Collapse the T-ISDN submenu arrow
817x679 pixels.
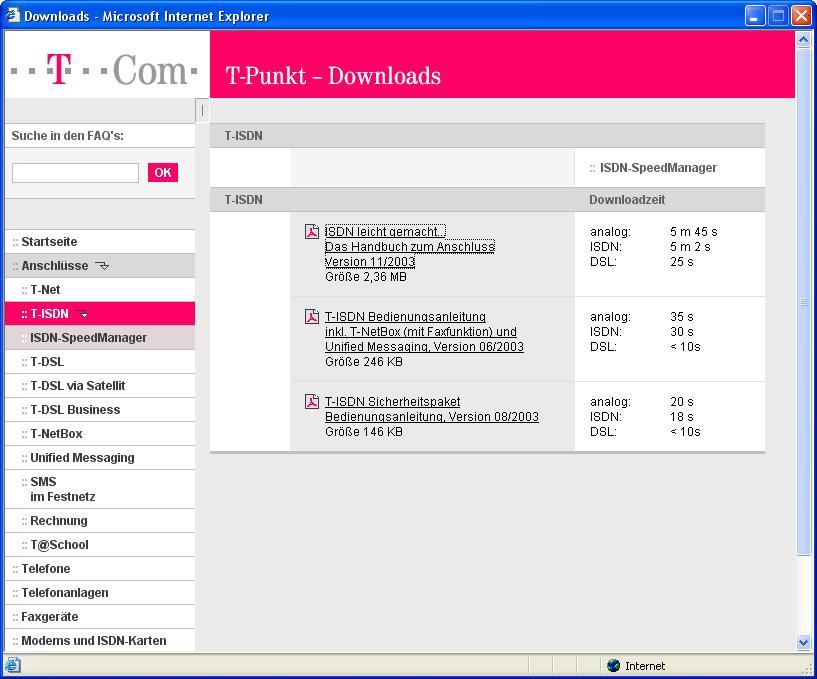click(82, 314)
